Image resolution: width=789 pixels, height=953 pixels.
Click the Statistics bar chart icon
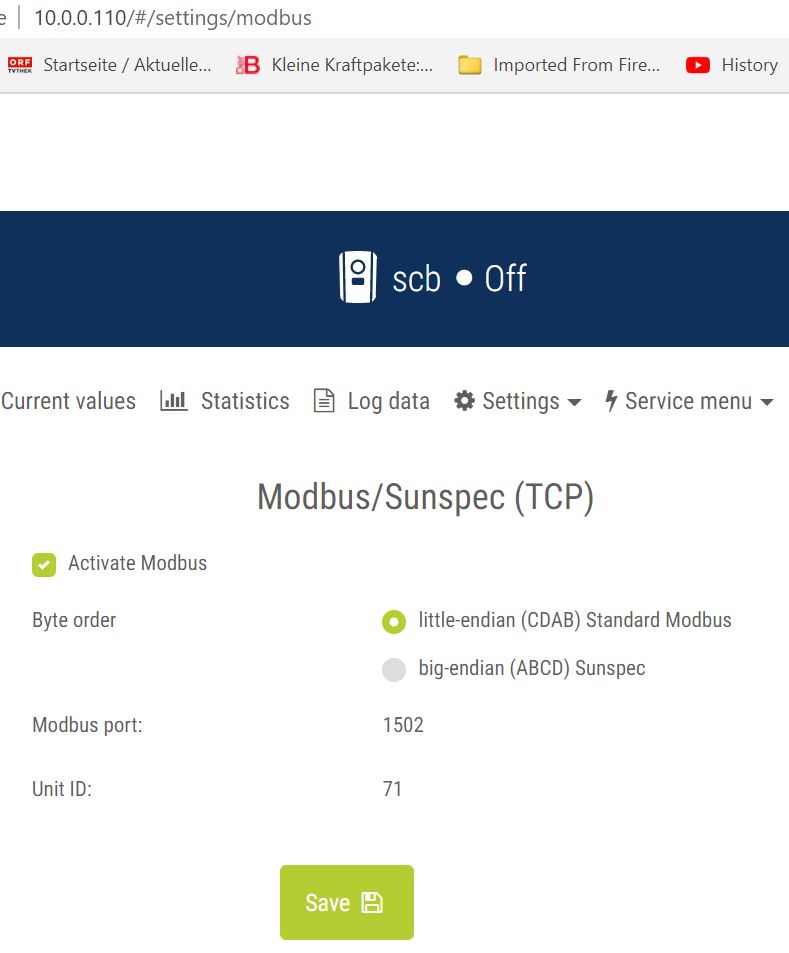174,401
